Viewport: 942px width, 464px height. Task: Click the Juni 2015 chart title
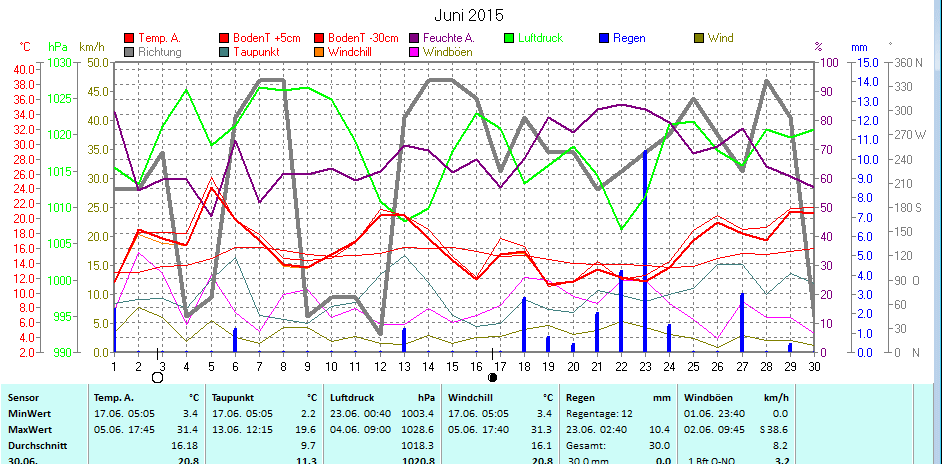coord(469,15)
